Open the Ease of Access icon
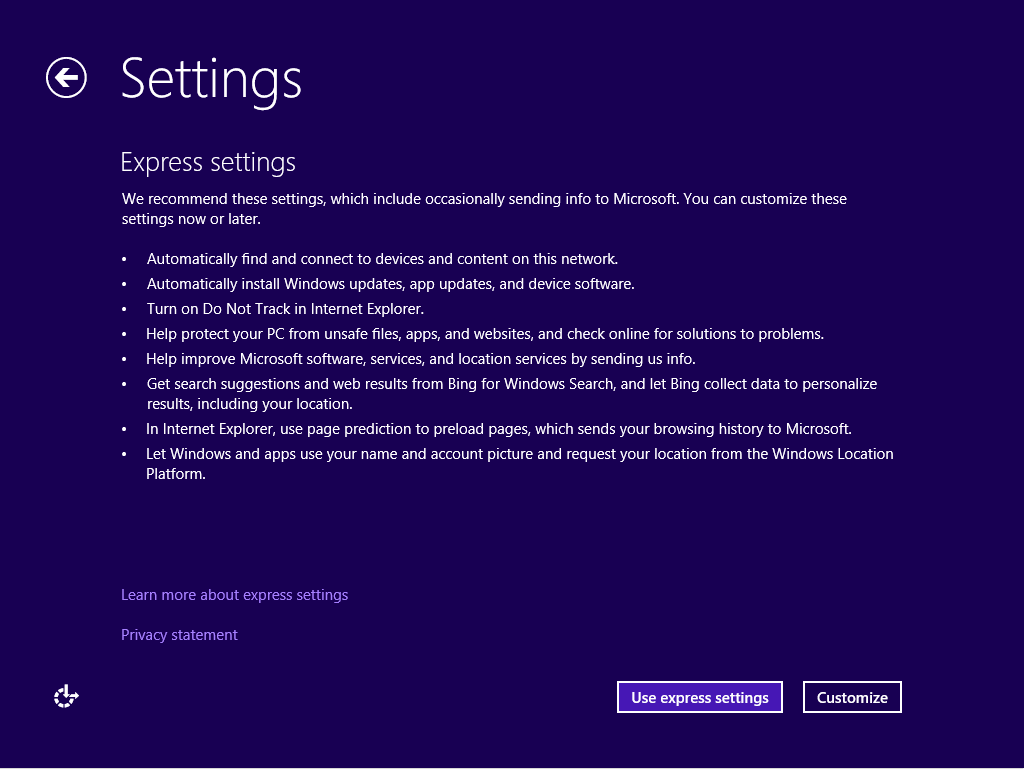The image size is (1024, 769). point(66,697)
